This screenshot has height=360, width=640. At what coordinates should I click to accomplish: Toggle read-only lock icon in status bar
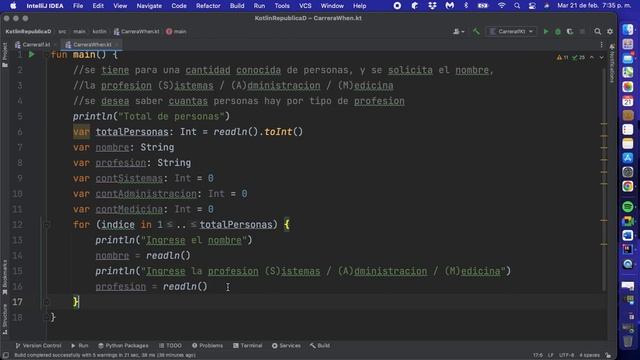[608, 356]
